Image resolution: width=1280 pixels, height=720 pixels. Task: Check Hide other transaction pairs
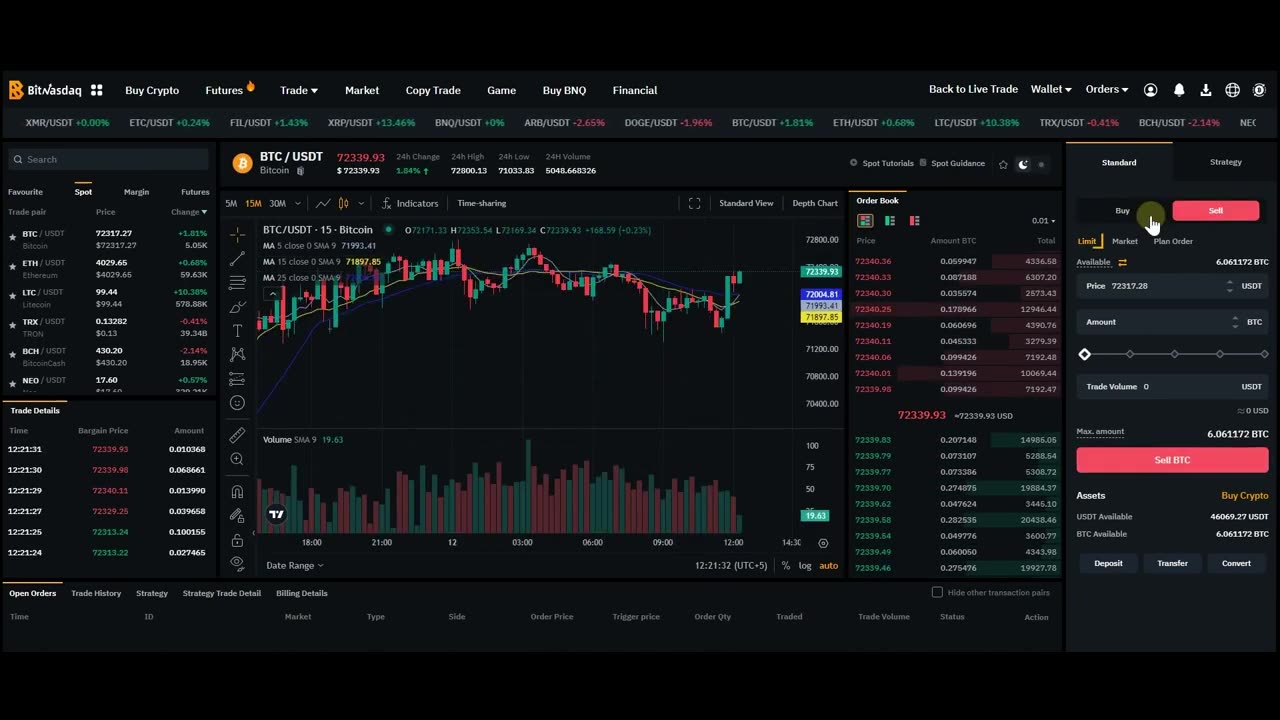pyautogui.click(x=937, y=592)
